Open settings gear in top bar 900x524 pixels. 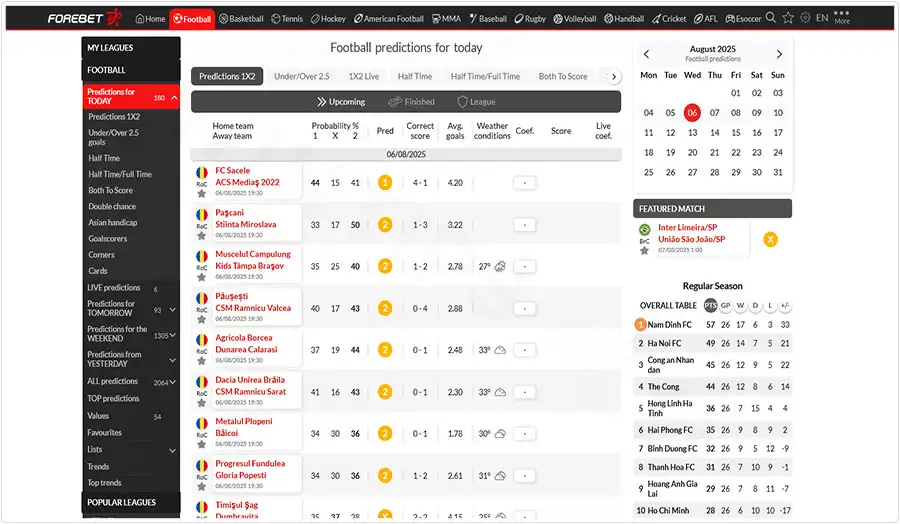click(x=805, y=18)
